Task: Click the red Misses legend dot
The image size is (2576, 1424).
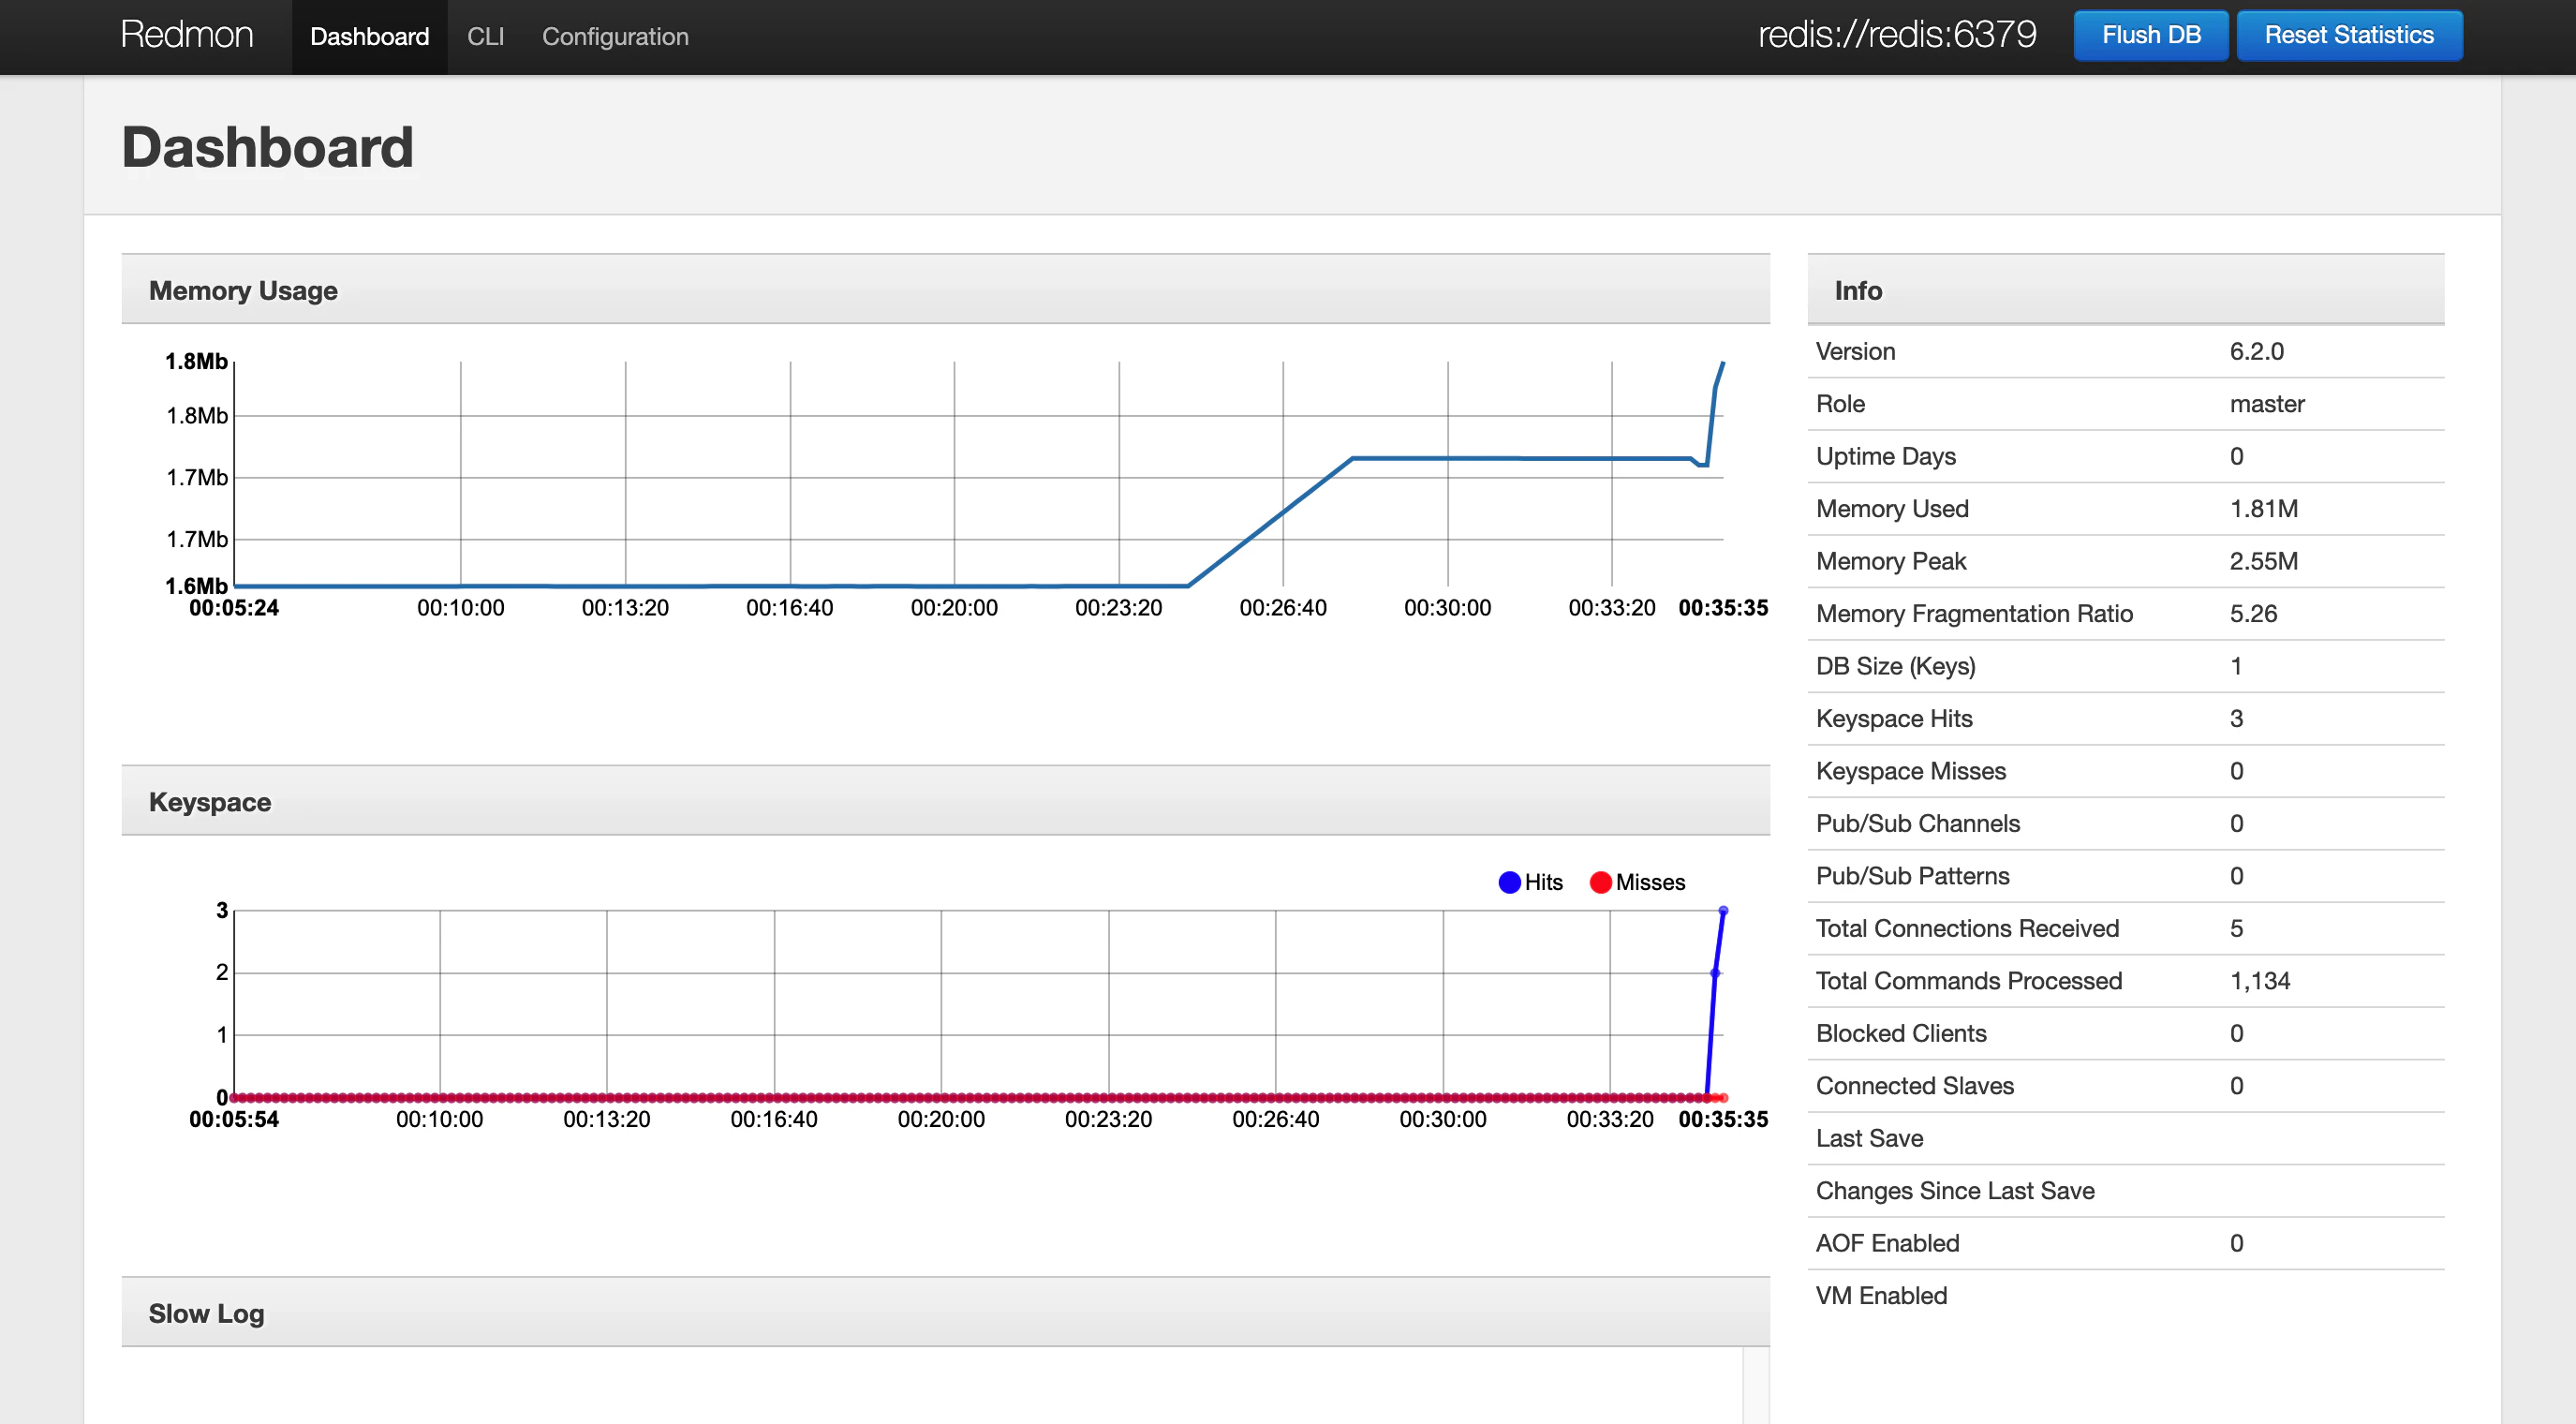Action: pyautogui.click(x=1600, y=882)
